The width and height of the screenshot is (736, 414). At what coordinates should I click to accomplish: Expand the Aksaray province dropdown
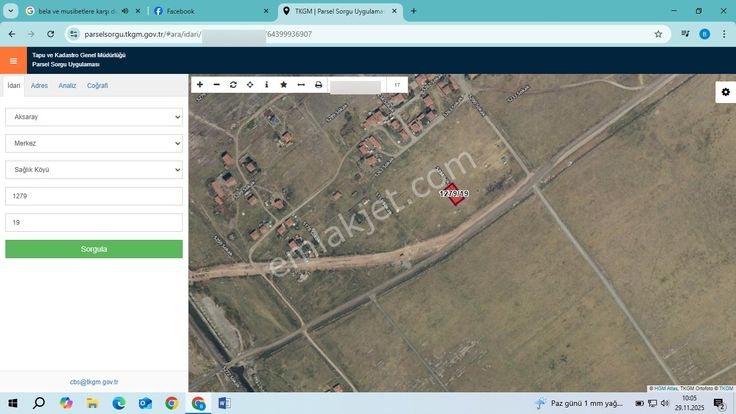tap(94, 117)
